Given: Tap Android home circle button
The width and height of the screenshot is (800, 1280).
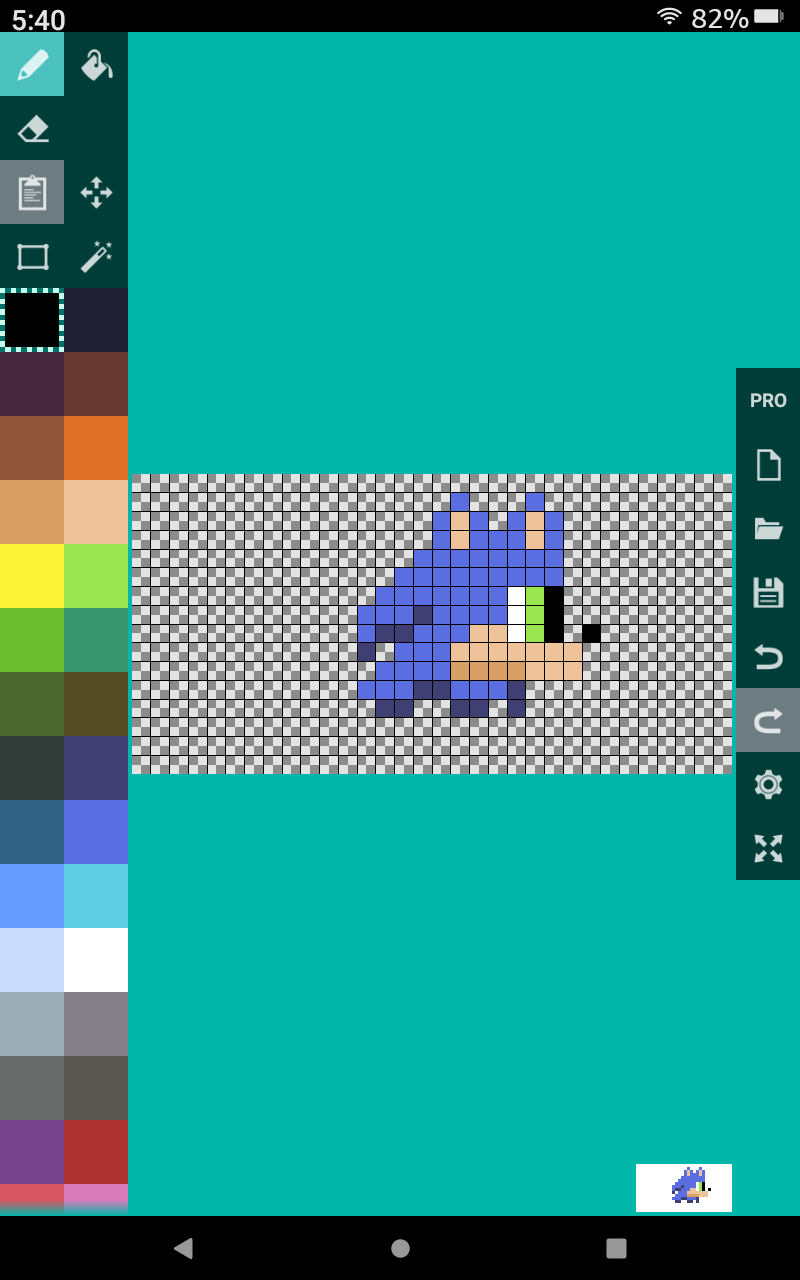Looking at the screenshot, I should point(400,1248).
